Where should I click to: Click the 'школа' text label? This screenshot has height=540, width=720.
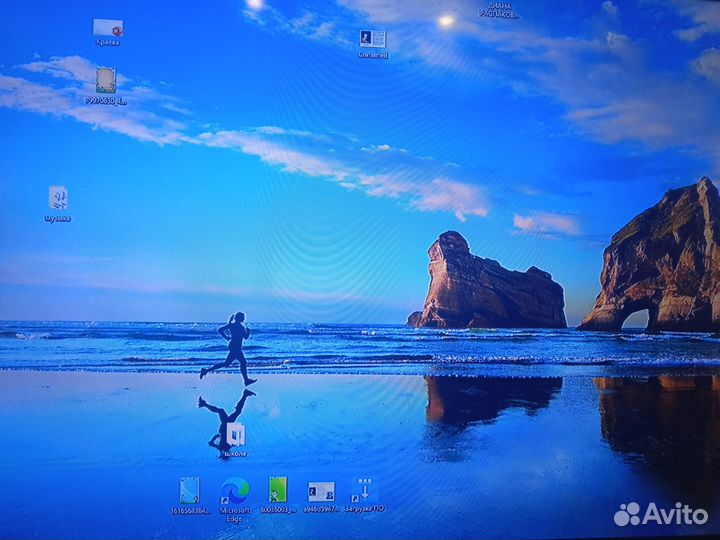(x=236, y=453)
